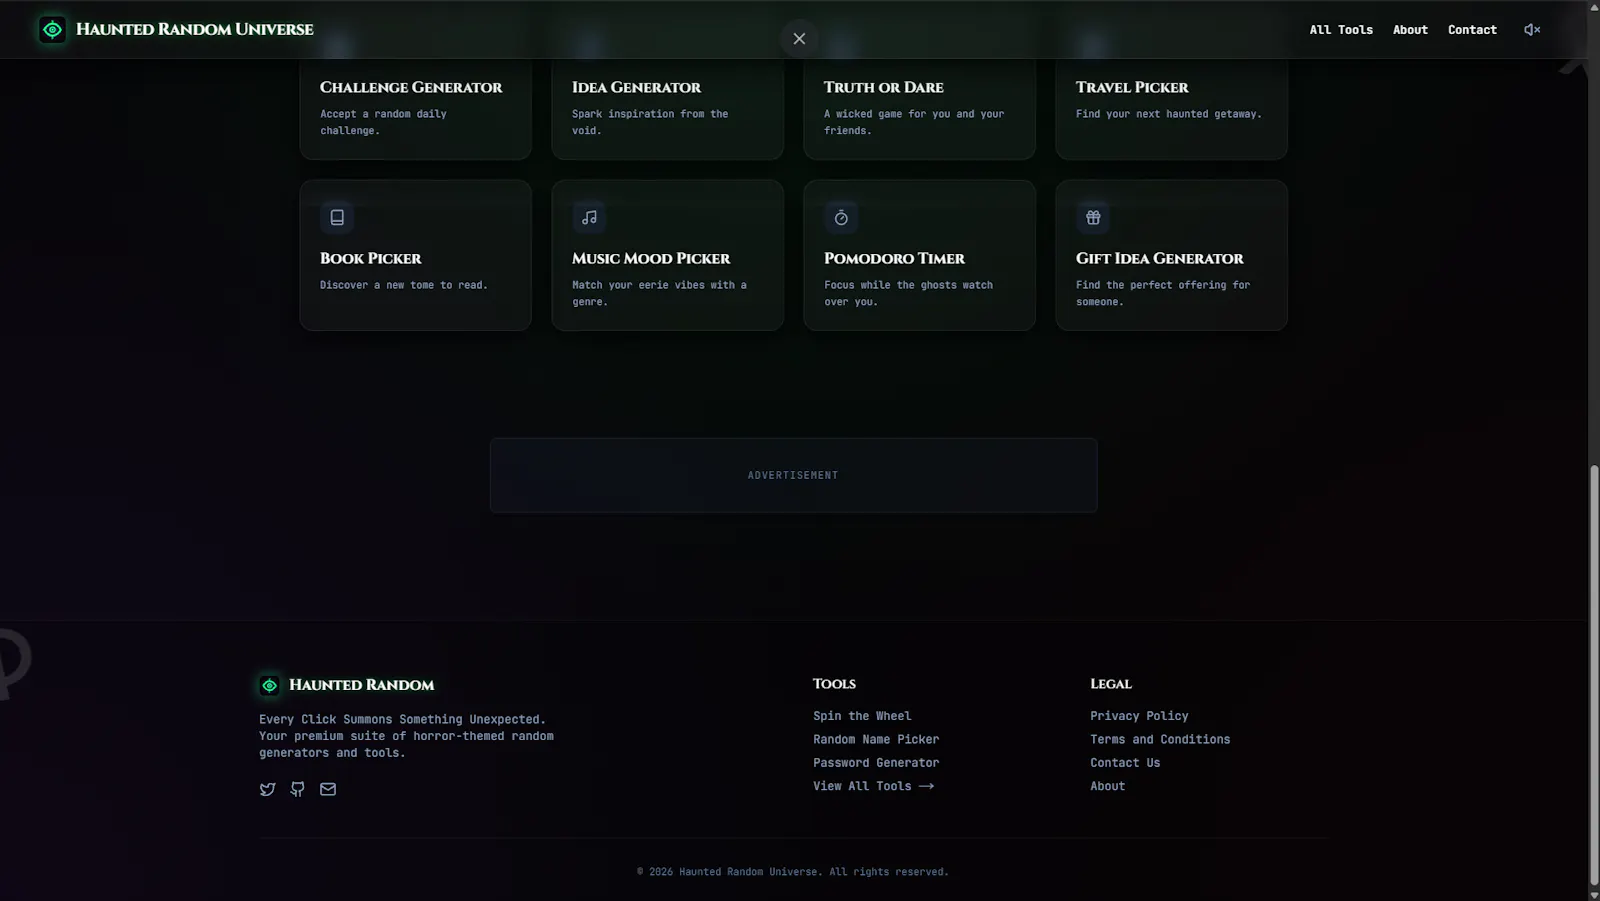Click the footer Haunted Random eye logo

[269, 685]
